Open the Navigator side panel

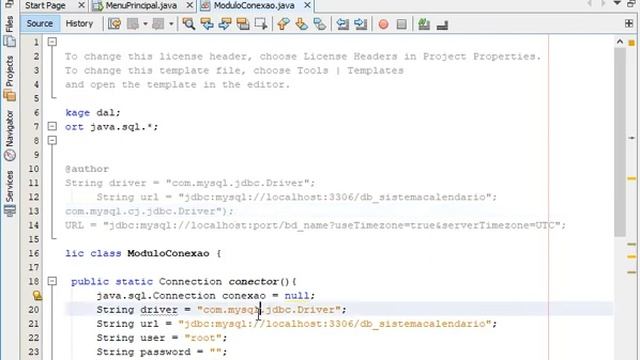click(9, 135)
